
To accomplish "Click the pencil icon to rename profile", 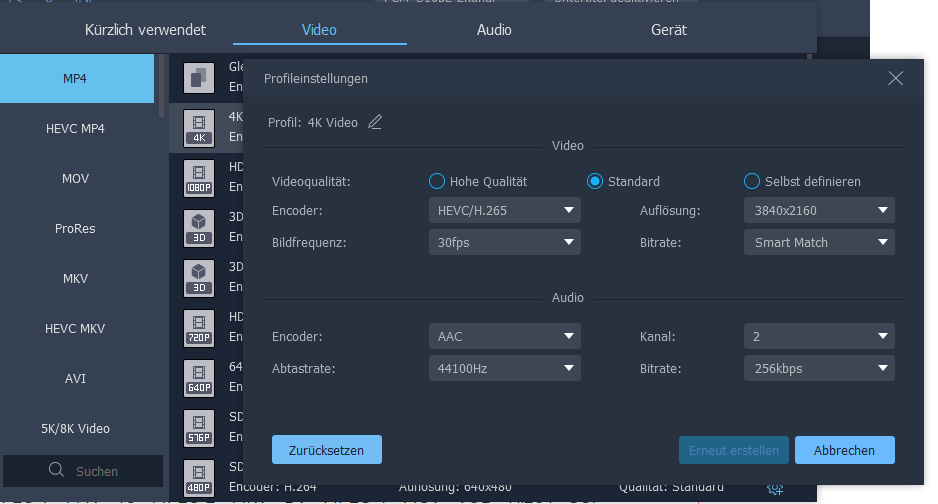I will 375,122.
